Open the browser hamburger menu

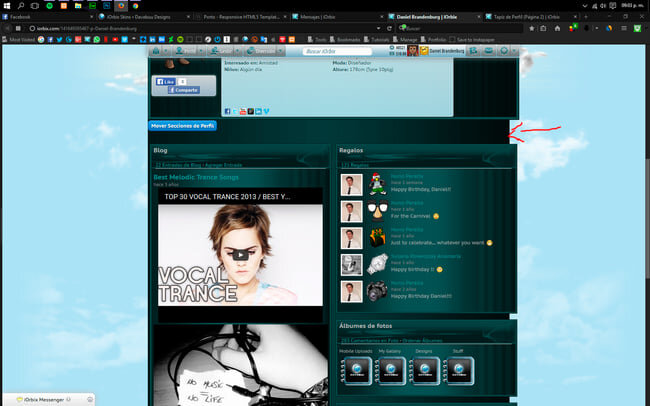click(623, 29)
